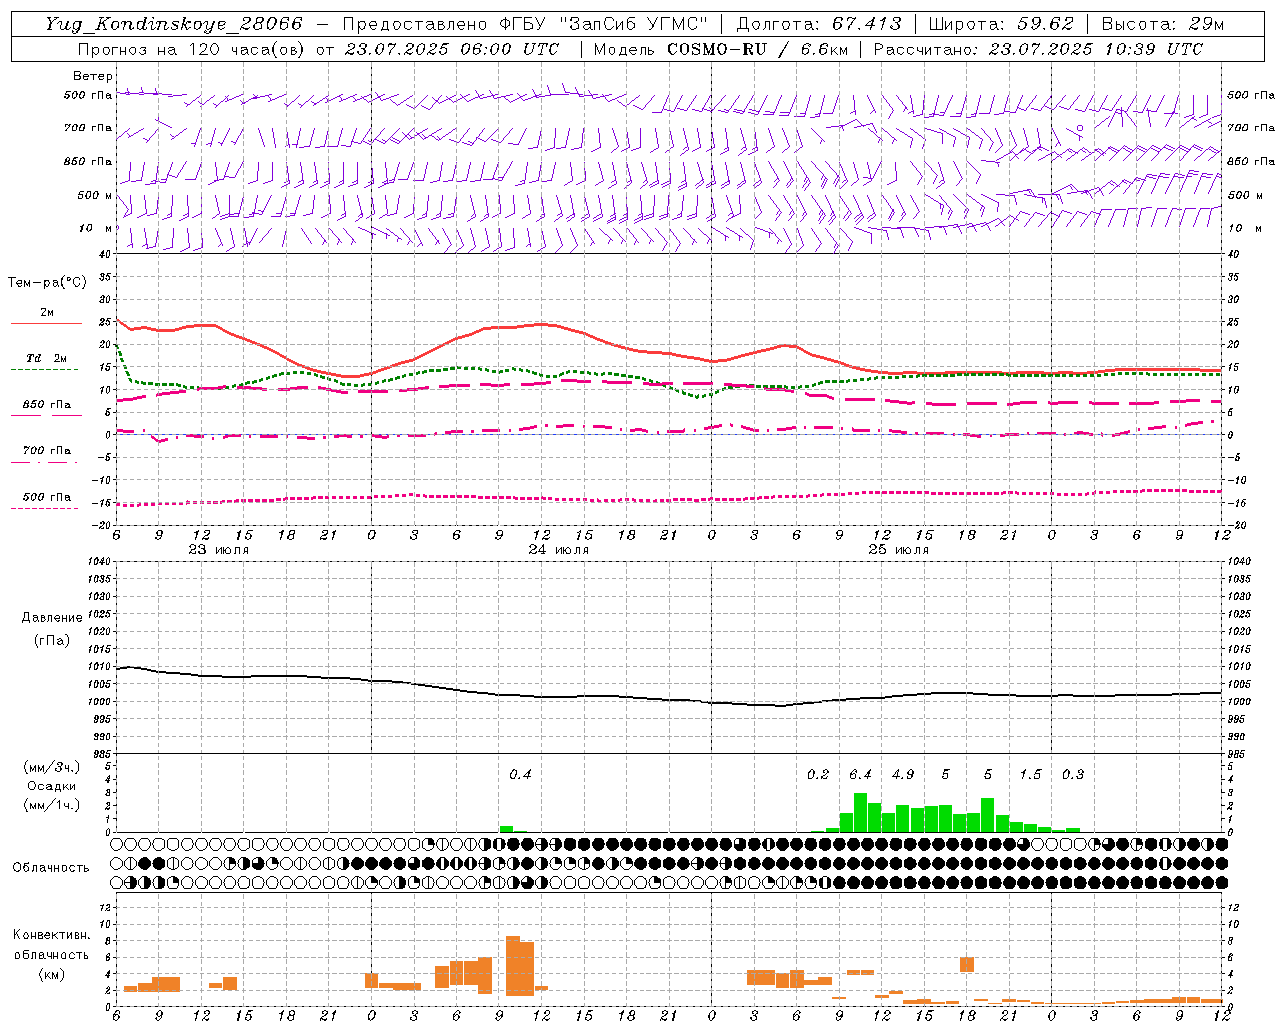The image size is (1280, 1024).
Task: Click the tallest green precipitation bar
Action: [x=860, y=812]
